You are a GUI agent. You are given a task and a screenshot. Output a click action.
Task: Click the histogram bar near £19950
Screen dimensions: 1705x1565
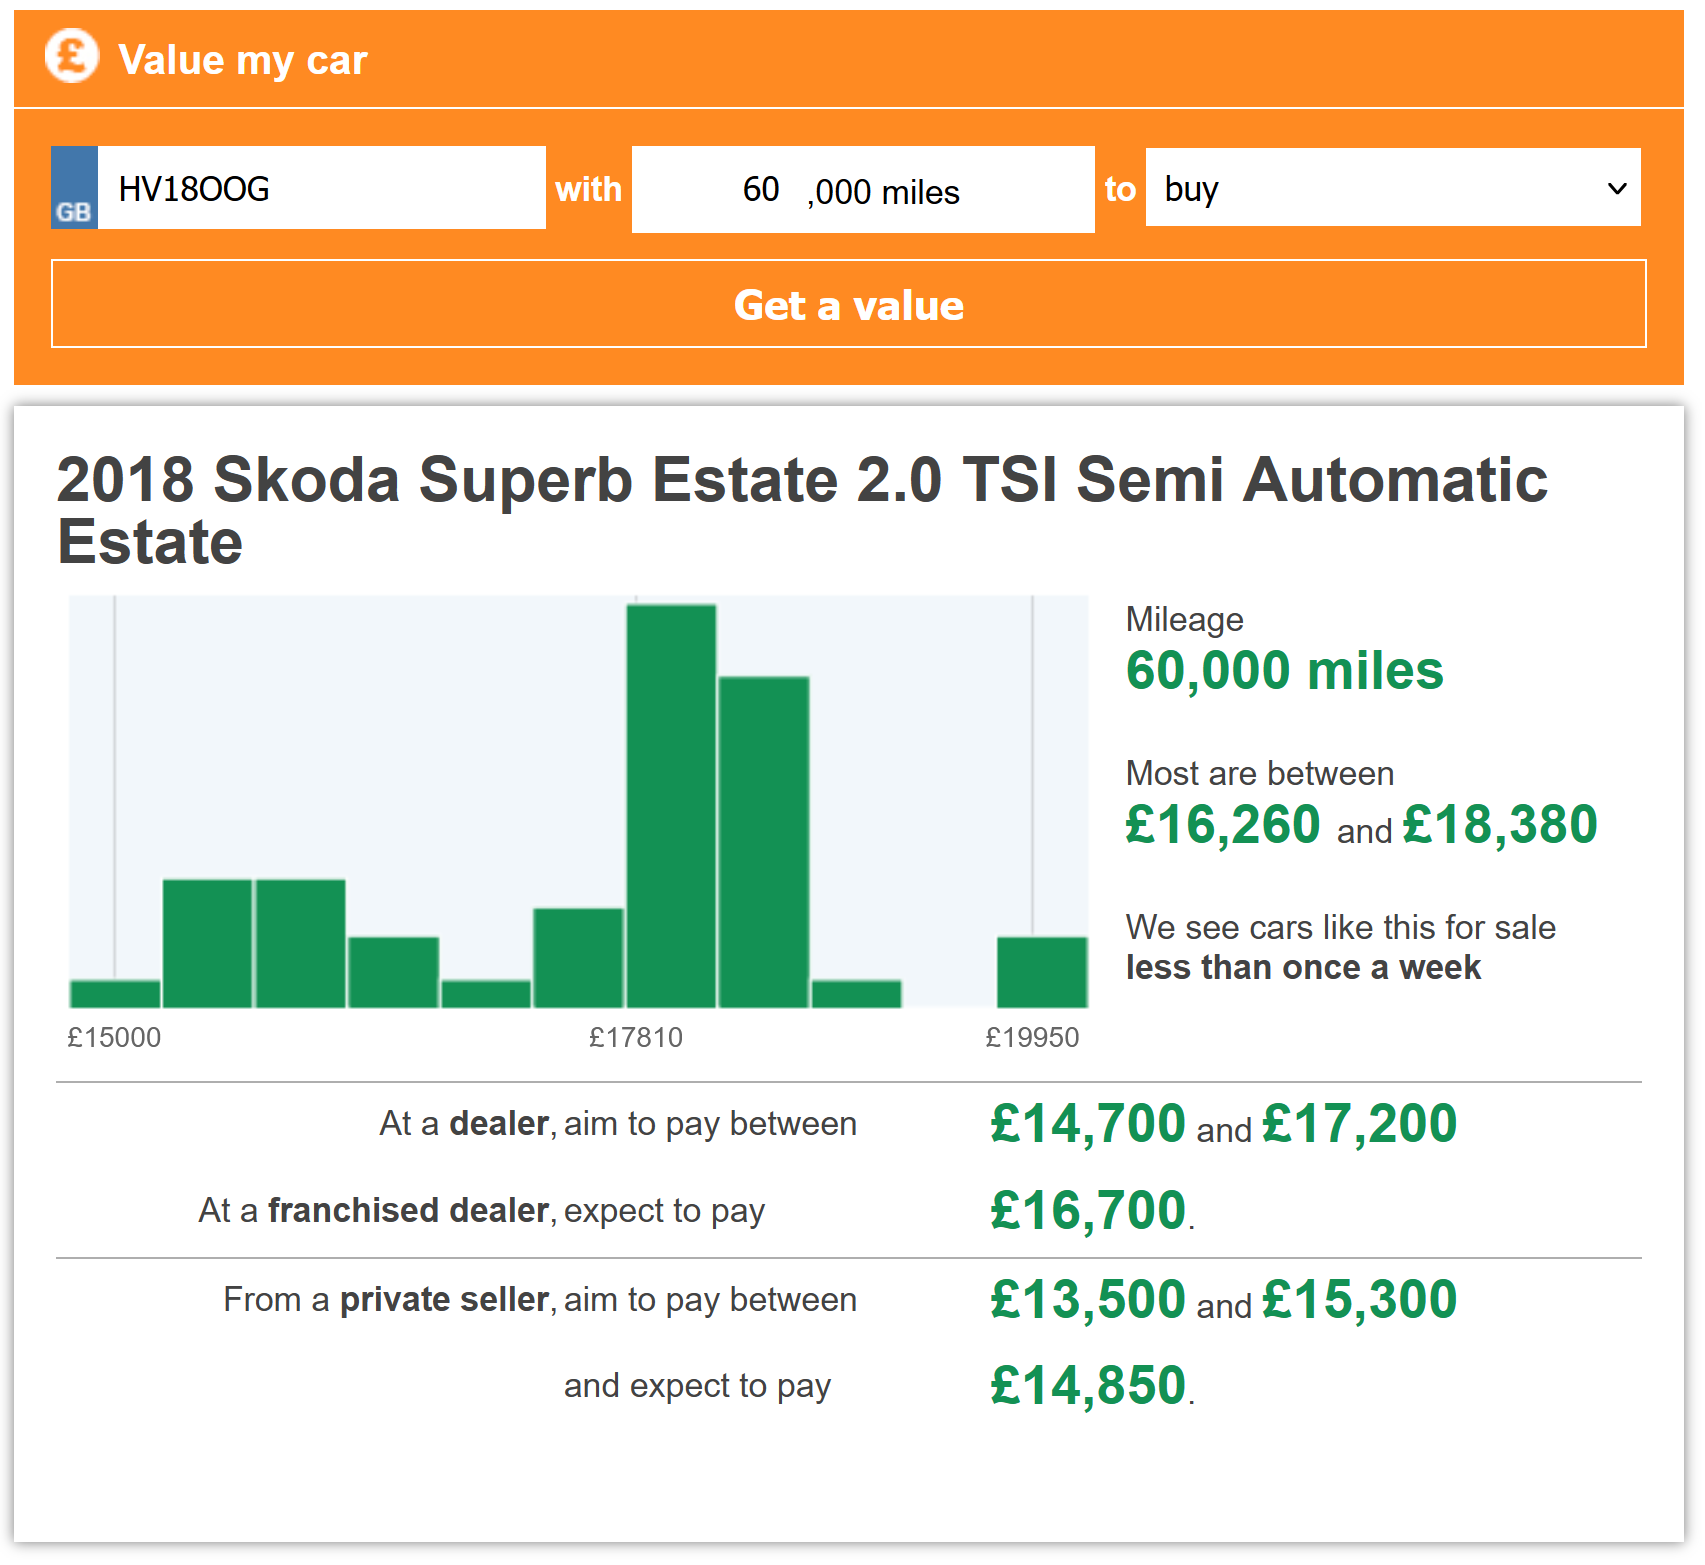[1042, 972]
